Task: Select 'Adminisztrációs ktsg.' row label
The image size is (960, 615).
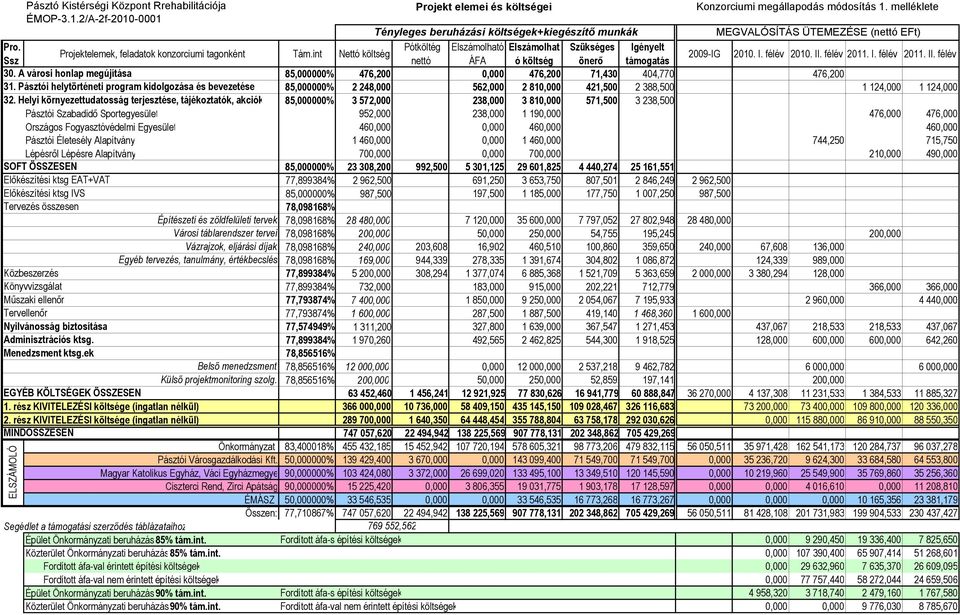Action: (x=47, y=339)
